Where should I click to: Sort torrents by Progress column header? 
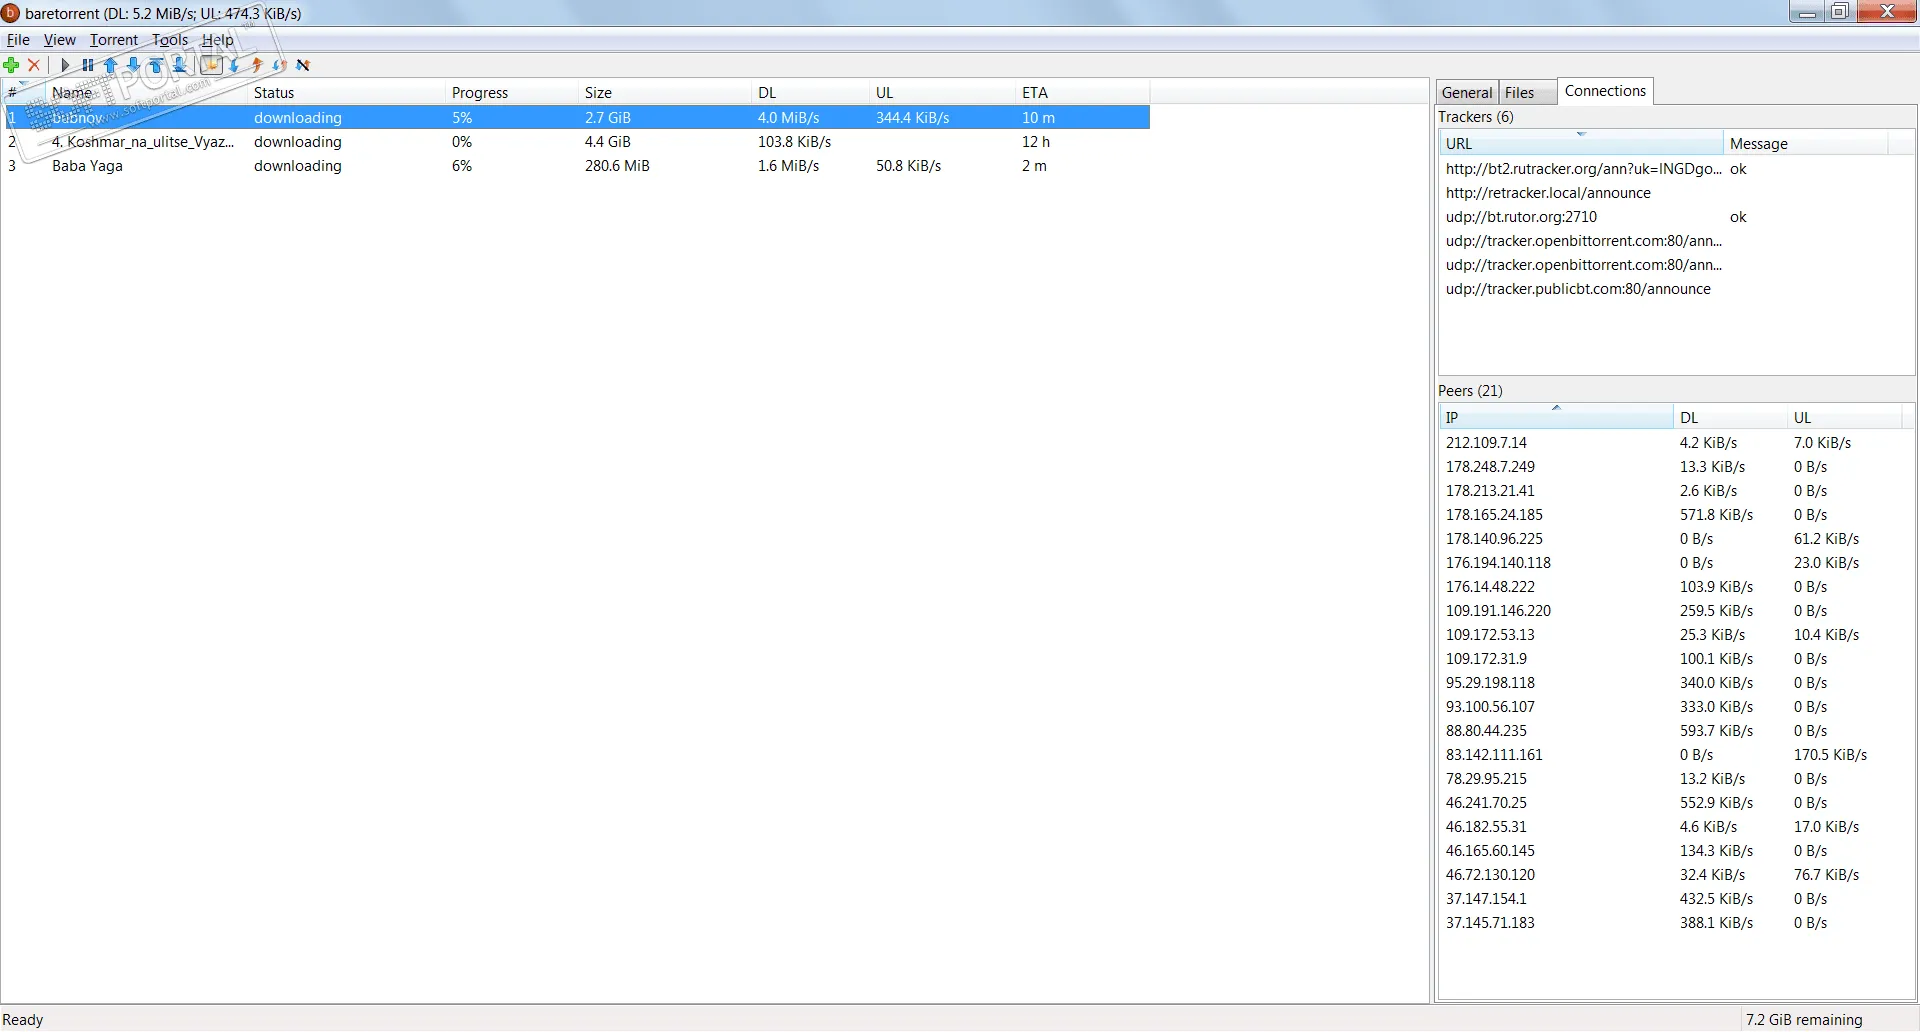pyautogui.click(x=512, y=92)
